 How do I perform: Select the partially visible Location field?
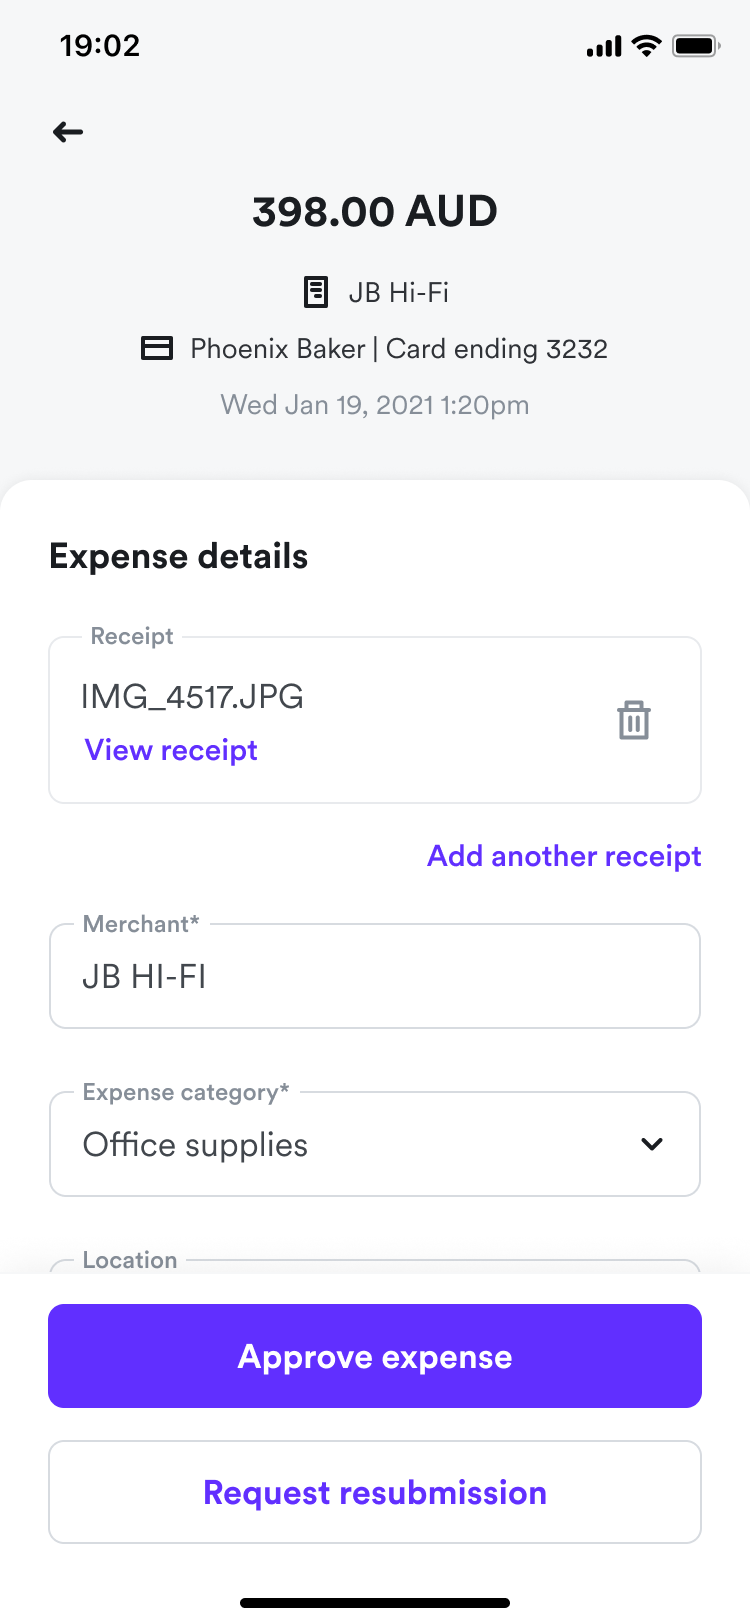[375, 1265]
